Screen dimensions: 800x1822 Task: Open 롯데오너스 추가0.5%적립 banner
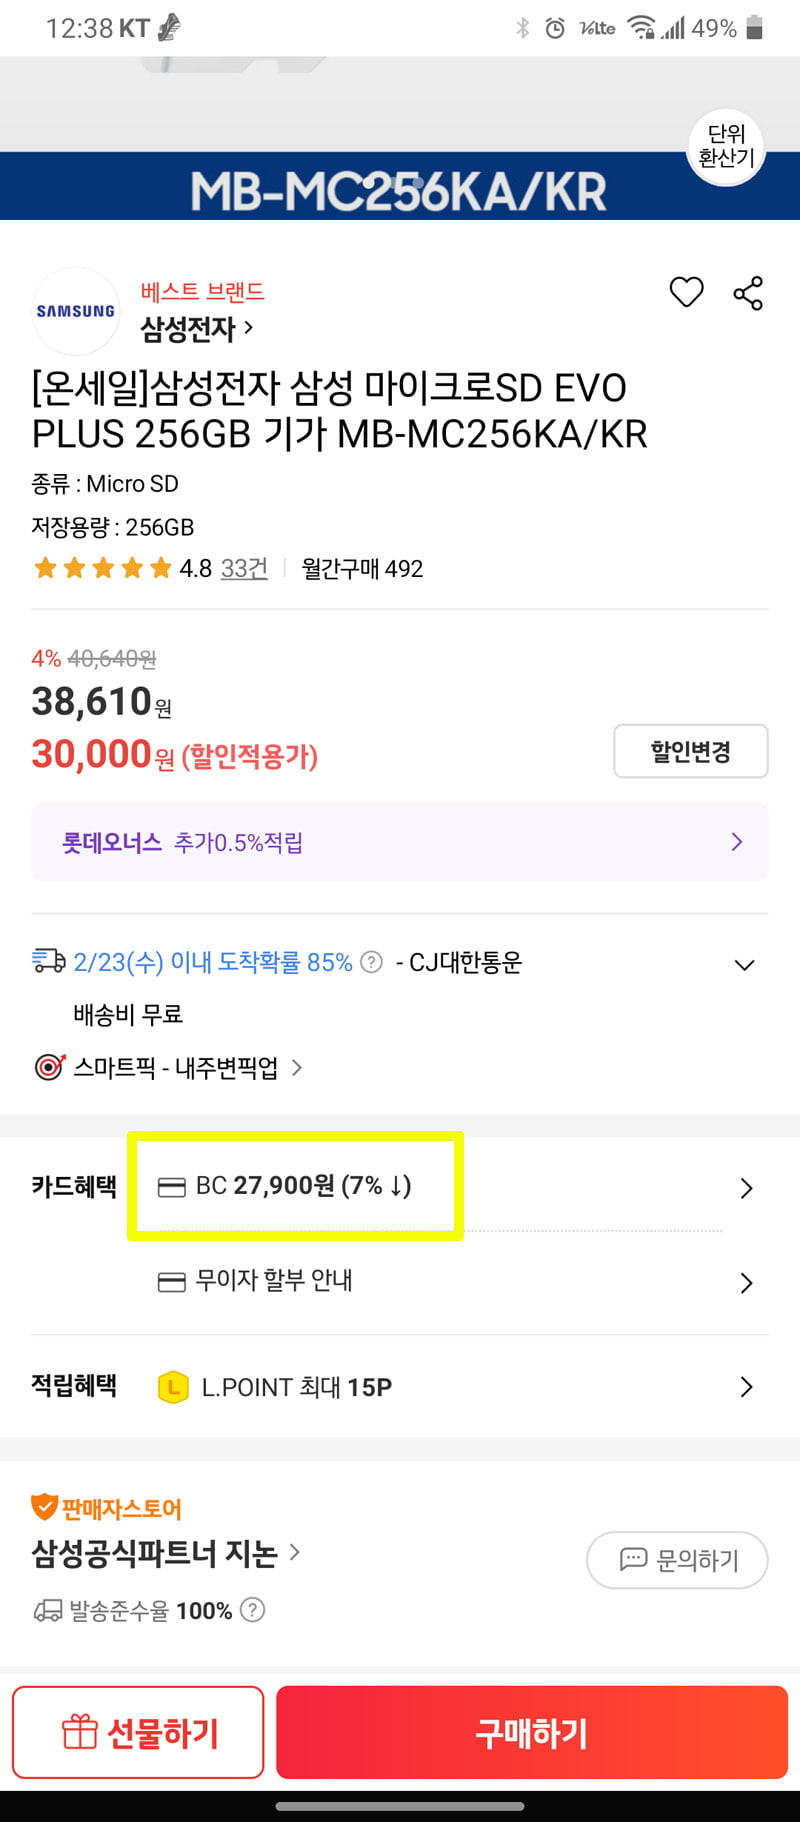tap(400, 842)
